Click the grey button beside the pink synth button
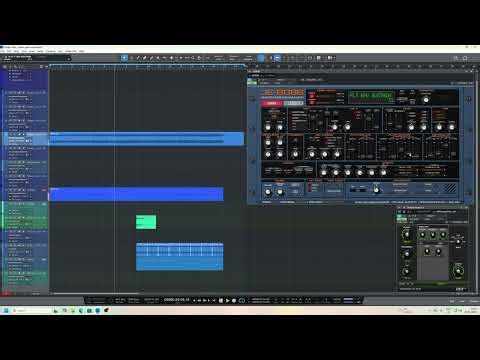Screen dimensions: 480x360 pyautogui.click(x=294, y=103)
